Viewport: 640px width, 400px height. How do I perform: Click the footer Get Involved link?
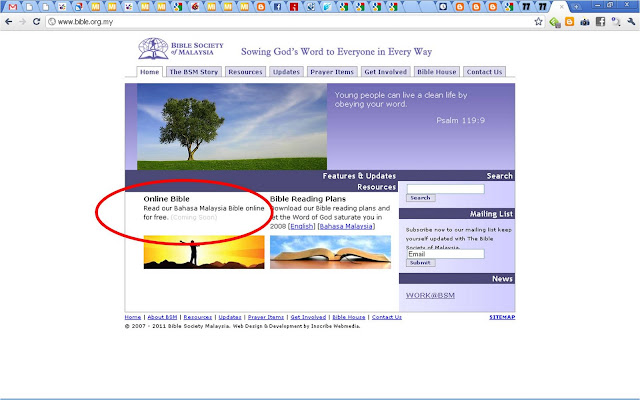[x=308, y=317]
